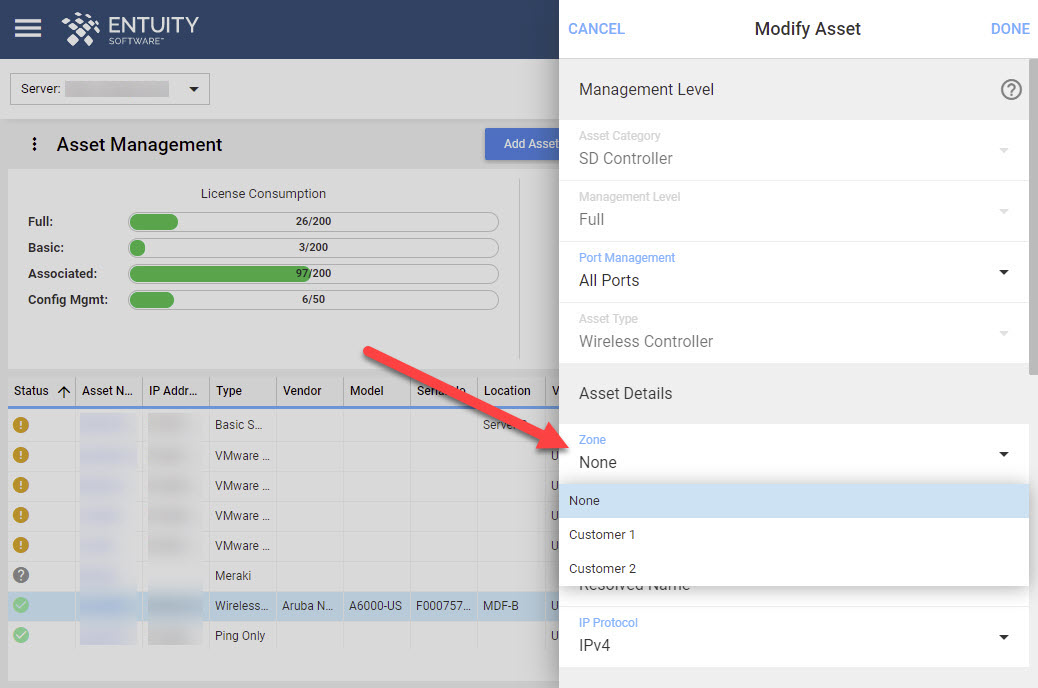Click the question-mark status icon on Meraki row
The height and width of the screenshot is (688, 1038).
point(22,575)
